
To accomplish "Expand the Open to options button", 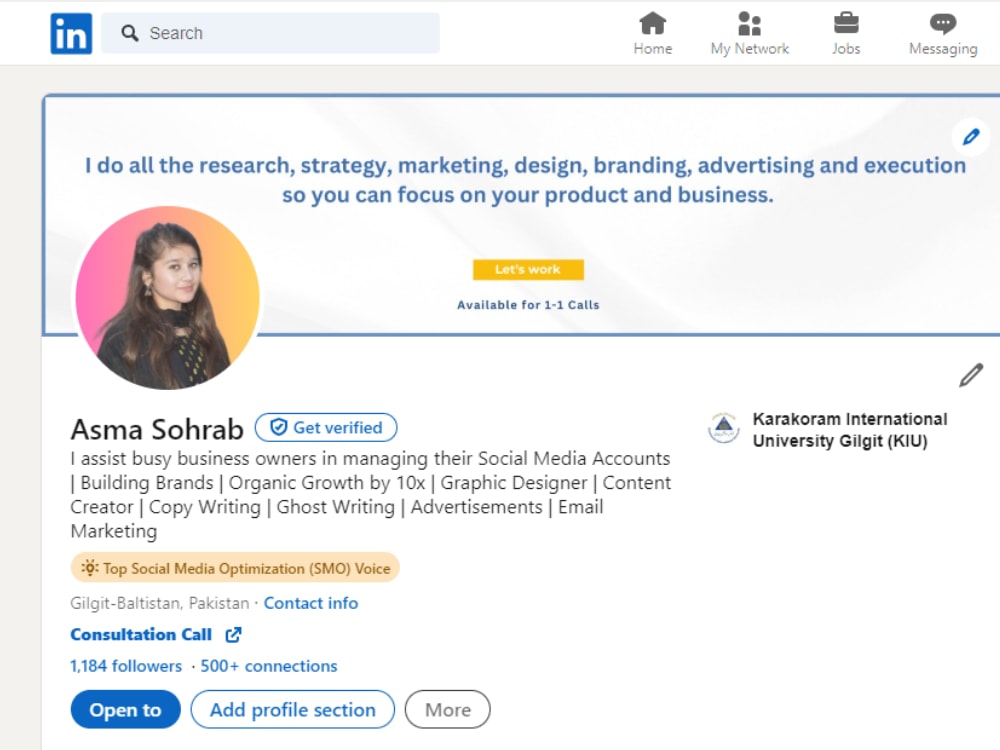I will pos(126,709).
